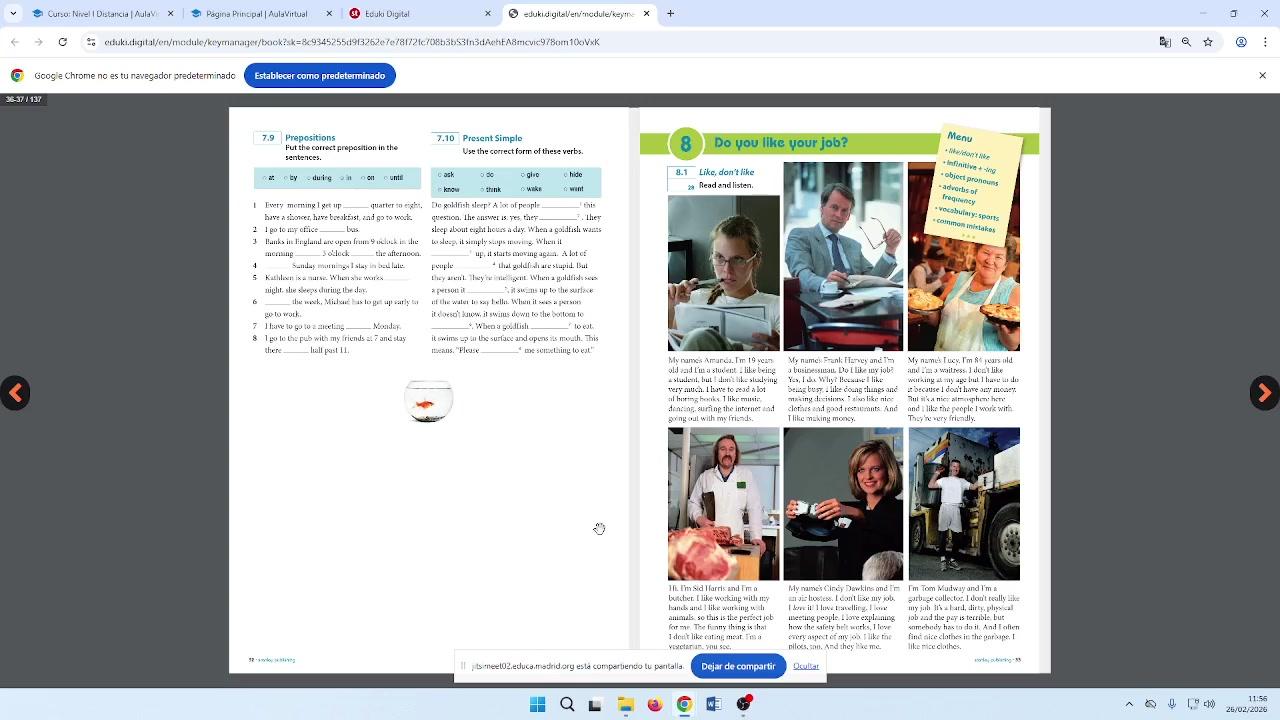This screenshot has width=1280, height=720.
Task: Click 'Dejar de compartir' to stop sharing
Action: (738, 666)
